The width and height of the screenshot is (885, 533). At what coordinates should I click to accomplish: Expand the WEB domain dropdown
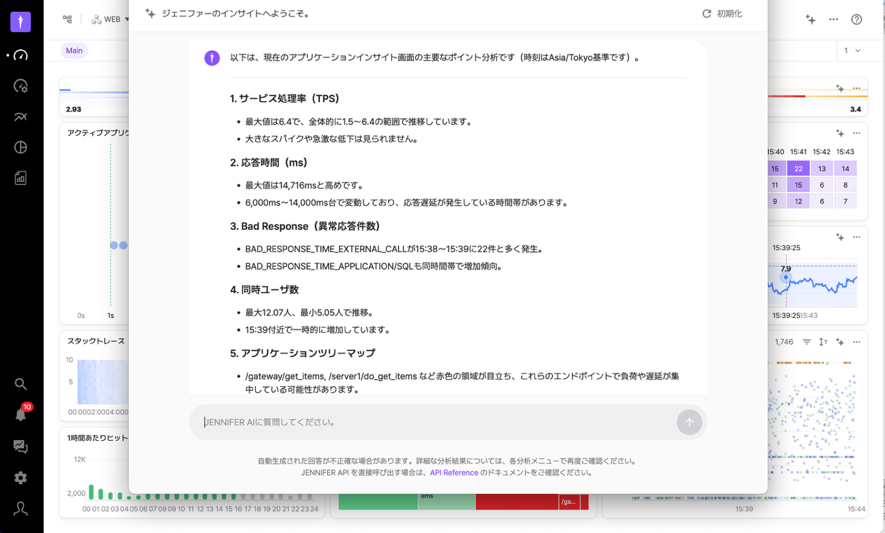[x=110, y=19]
